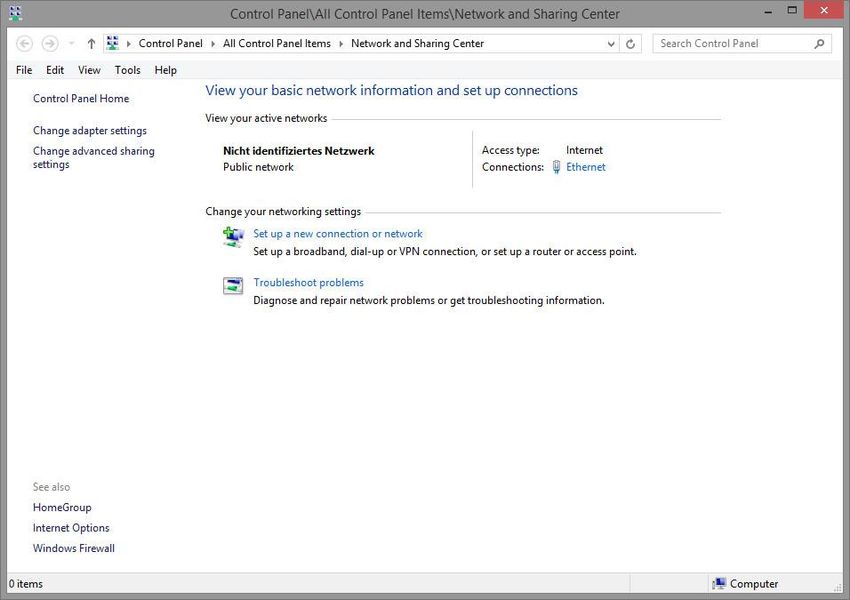Click the search magnifier icon
850x600 pixels.
819,43
